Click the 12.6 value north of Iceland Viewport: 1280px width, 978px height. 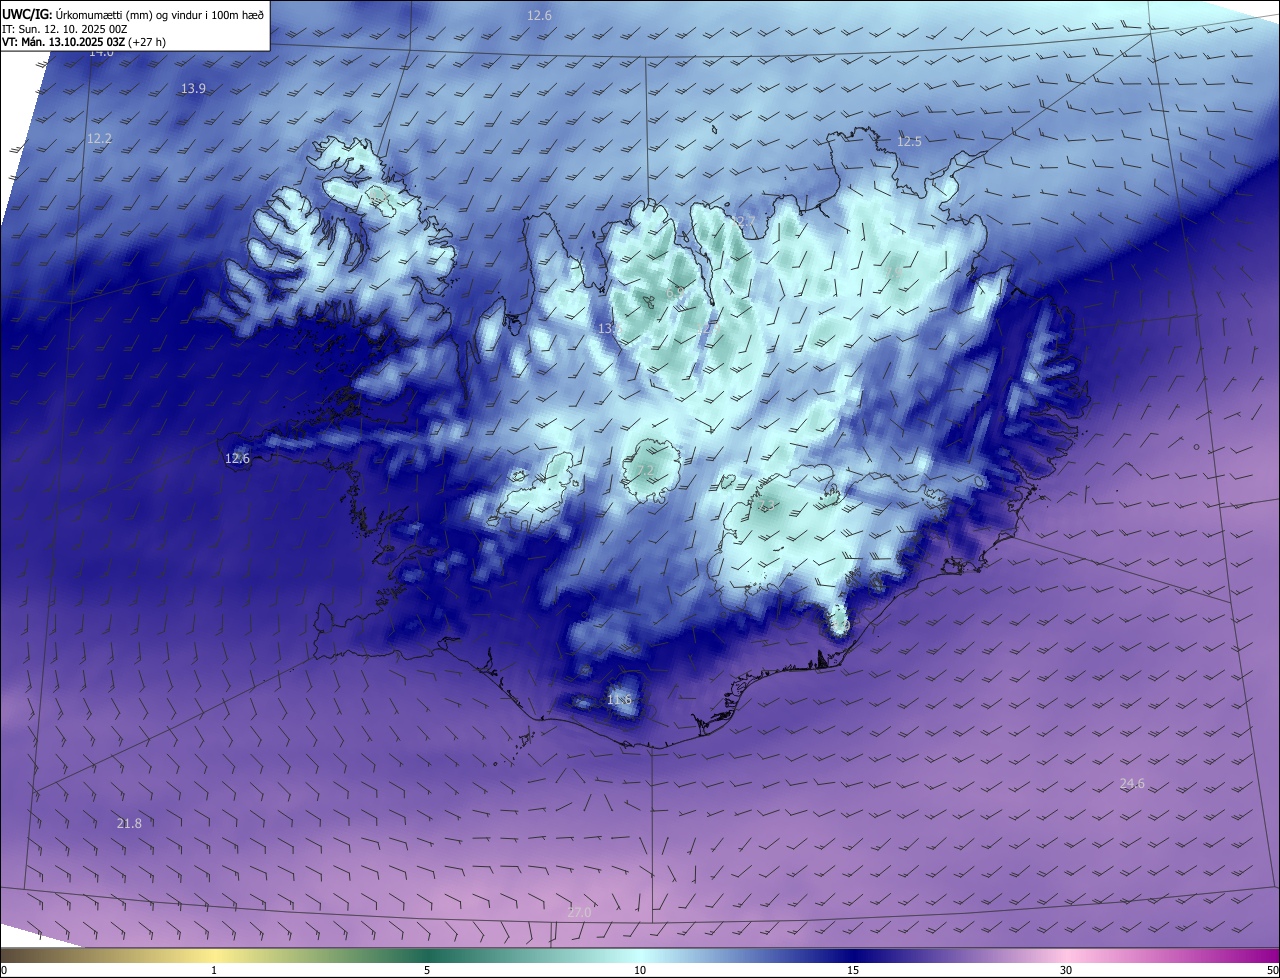coord(539,15)
